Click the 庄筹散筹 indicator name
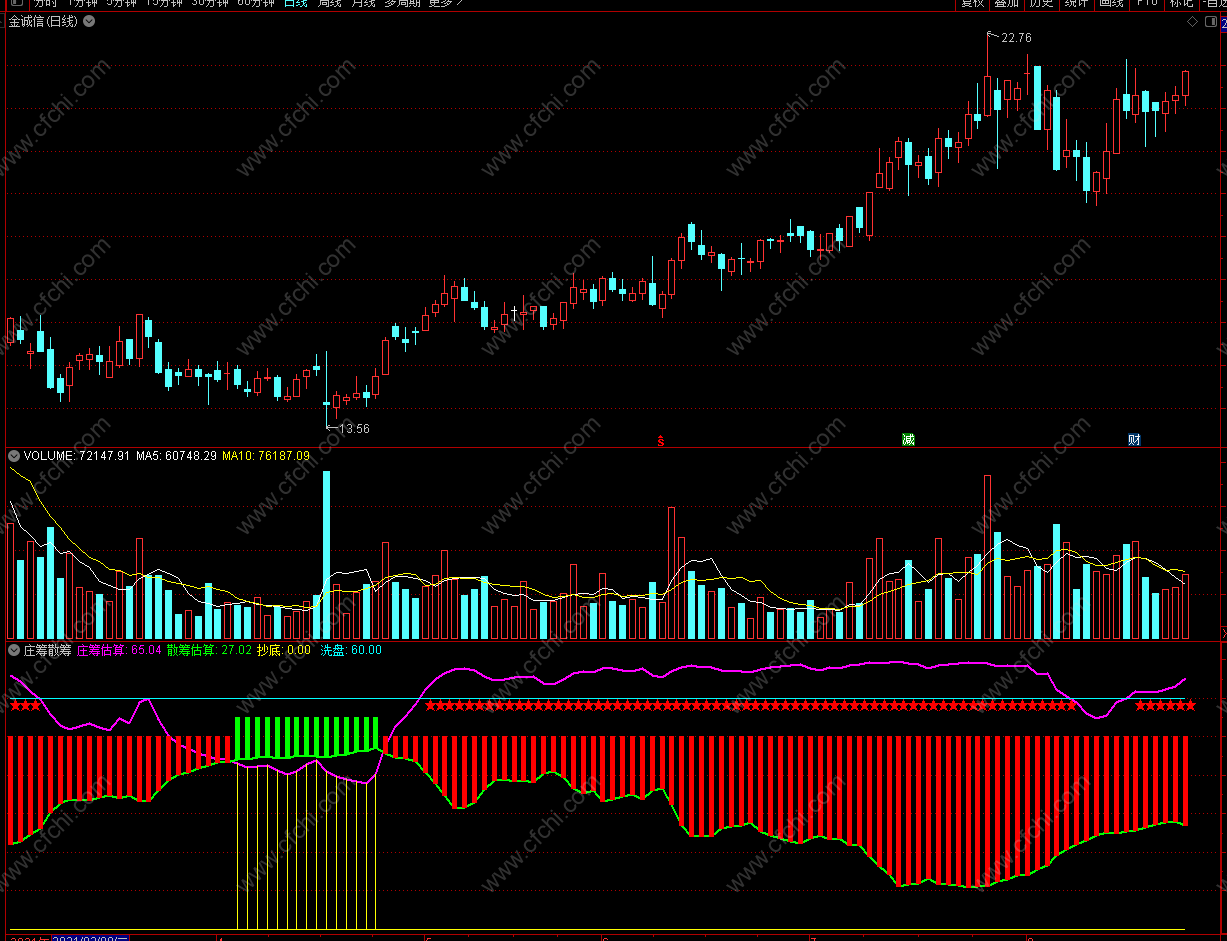This screenshot has height=941, width=1227. coord(48,650)
